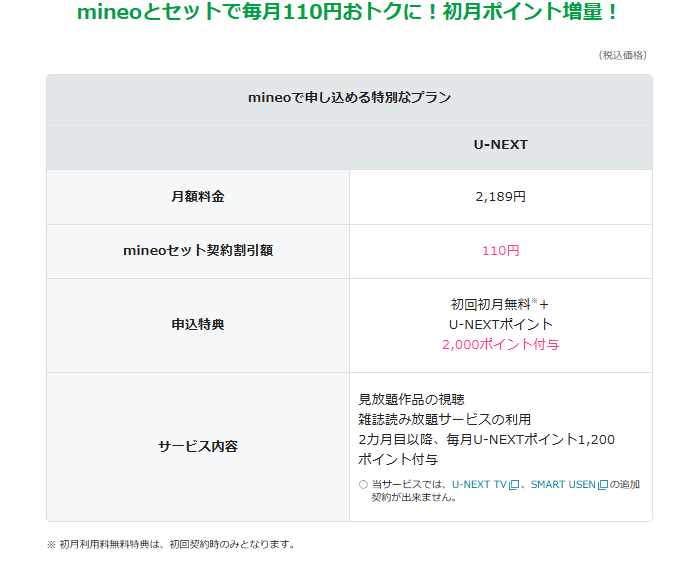Click the 見放題作品の視聴 service line
Viewport: 690px width, 570px height.
(x=411, y=399)
